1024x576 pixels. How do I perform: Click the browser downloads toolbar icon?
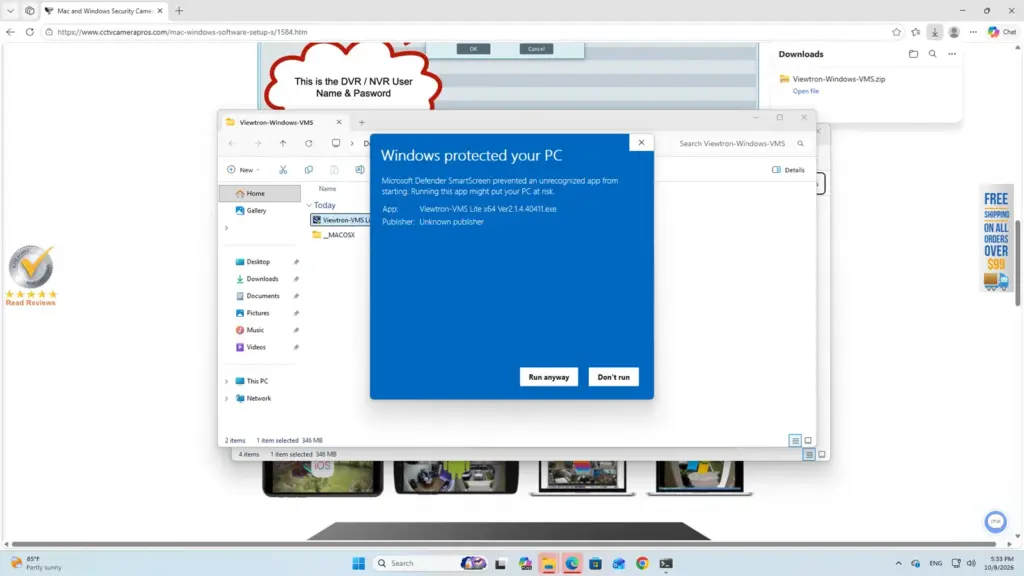coord(935,32)
